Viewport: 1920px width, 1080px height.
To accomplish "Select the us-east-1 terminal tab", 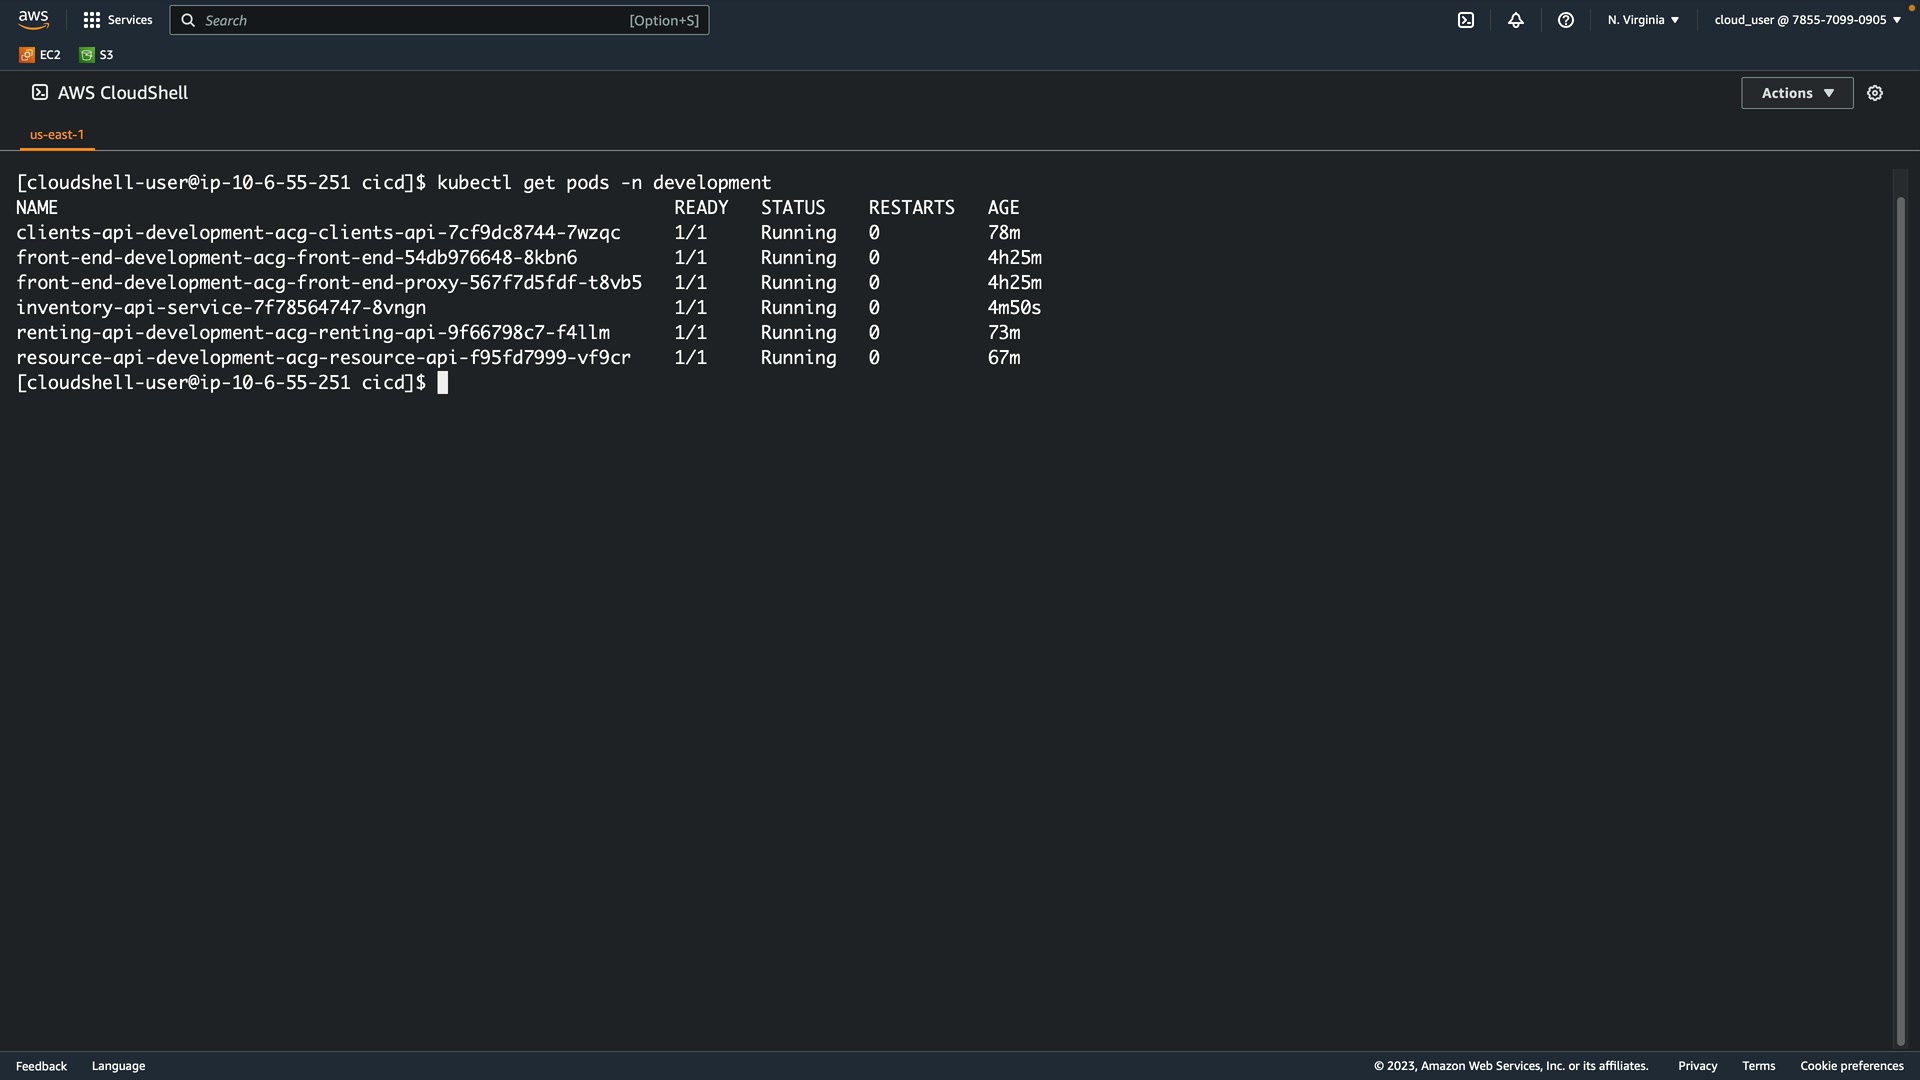I will click(x=57, y=134).
